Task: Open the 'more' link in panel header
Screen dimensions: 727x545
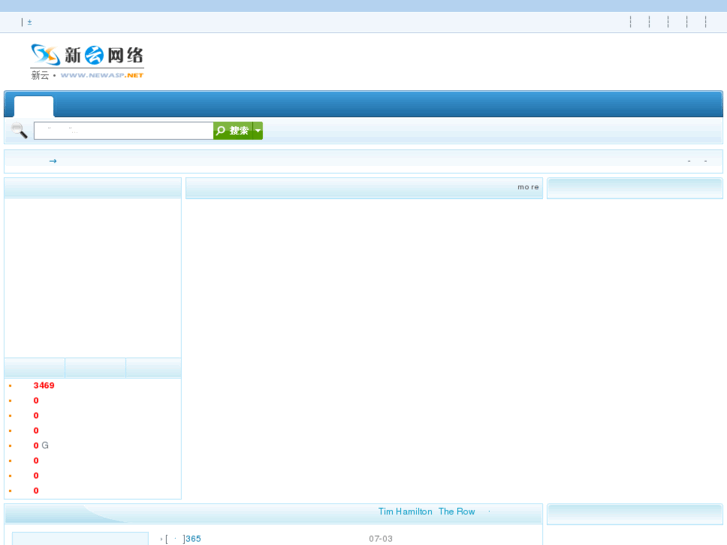Action: pos(528,187)
